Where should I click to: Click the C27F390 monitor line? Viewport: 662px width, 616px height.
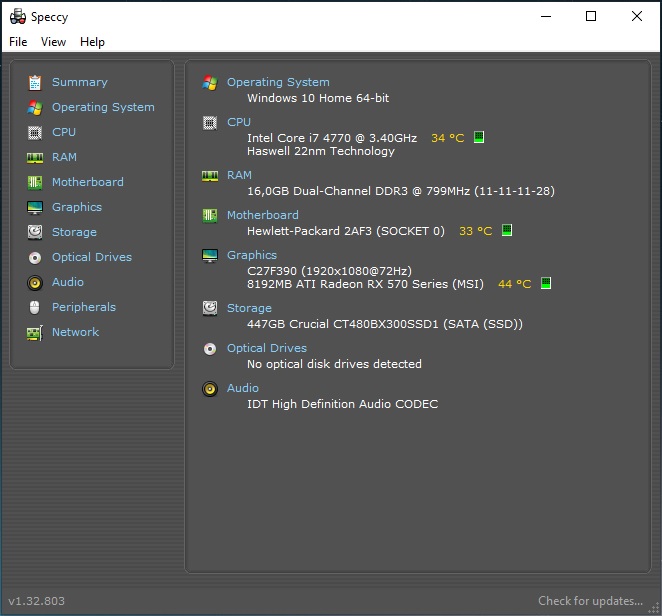pos(329,271)
